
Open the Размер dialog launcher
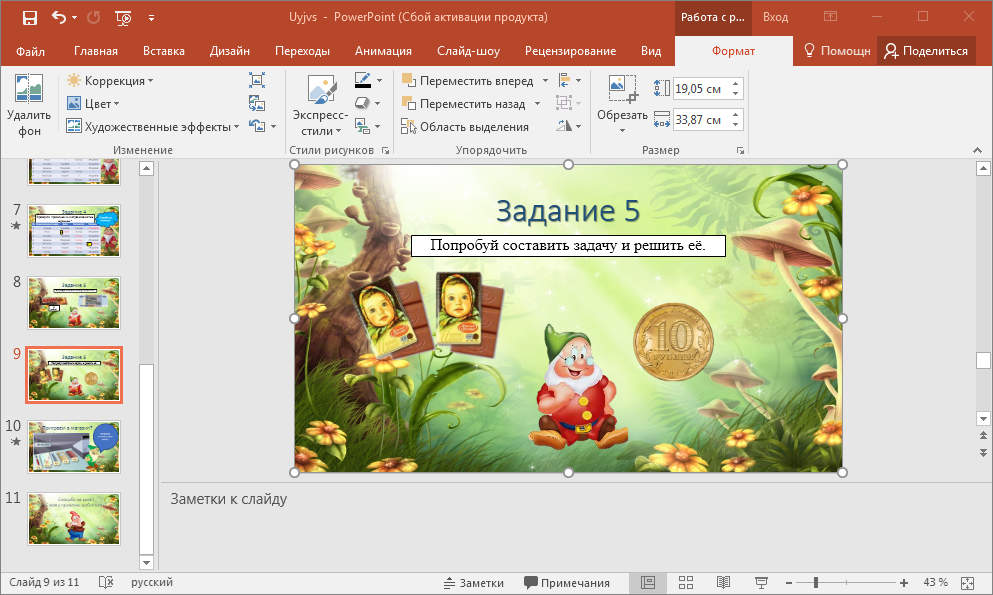coord(740,151)
